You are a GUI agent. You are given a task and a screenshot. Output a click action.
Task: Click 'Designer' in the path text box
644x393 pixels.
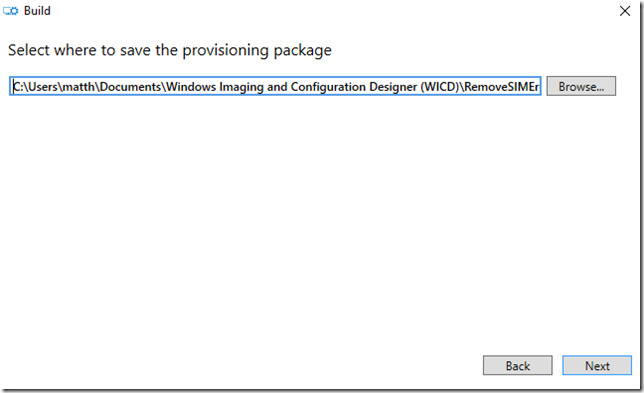[x=393, y=87]
